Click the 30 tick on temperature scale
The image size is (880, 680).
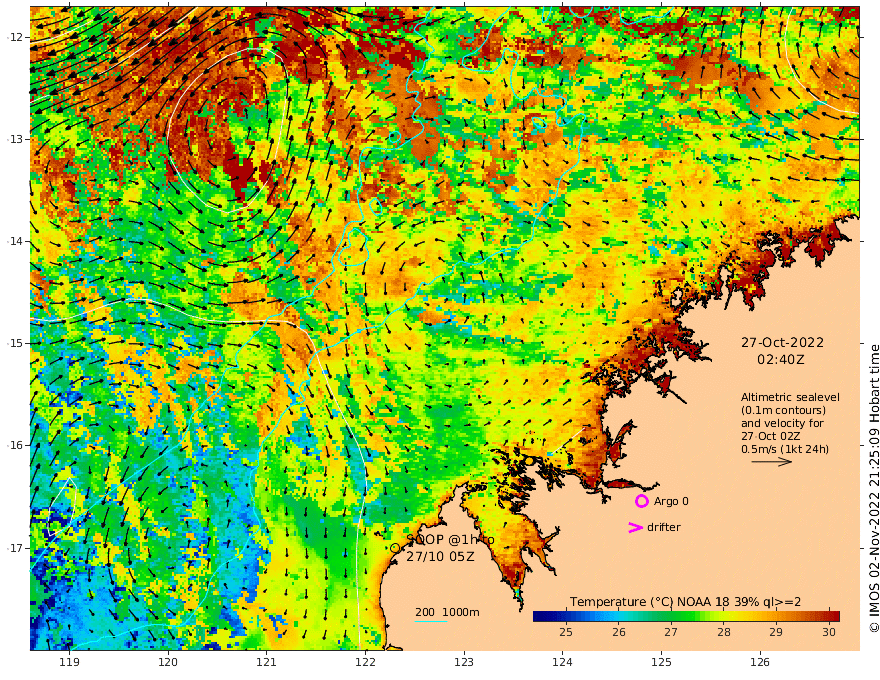coord(828,632)
